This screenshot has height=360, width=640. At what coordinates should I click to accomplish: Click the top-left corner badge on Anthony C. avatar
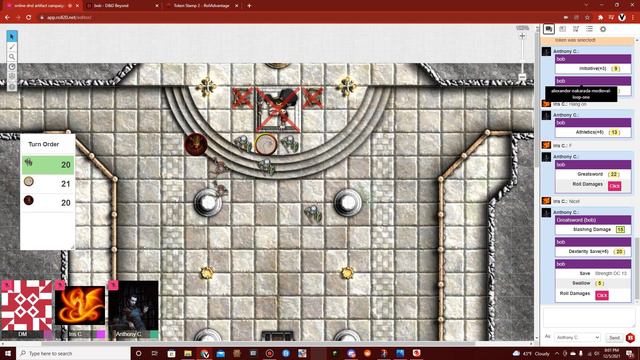(113, 285)
